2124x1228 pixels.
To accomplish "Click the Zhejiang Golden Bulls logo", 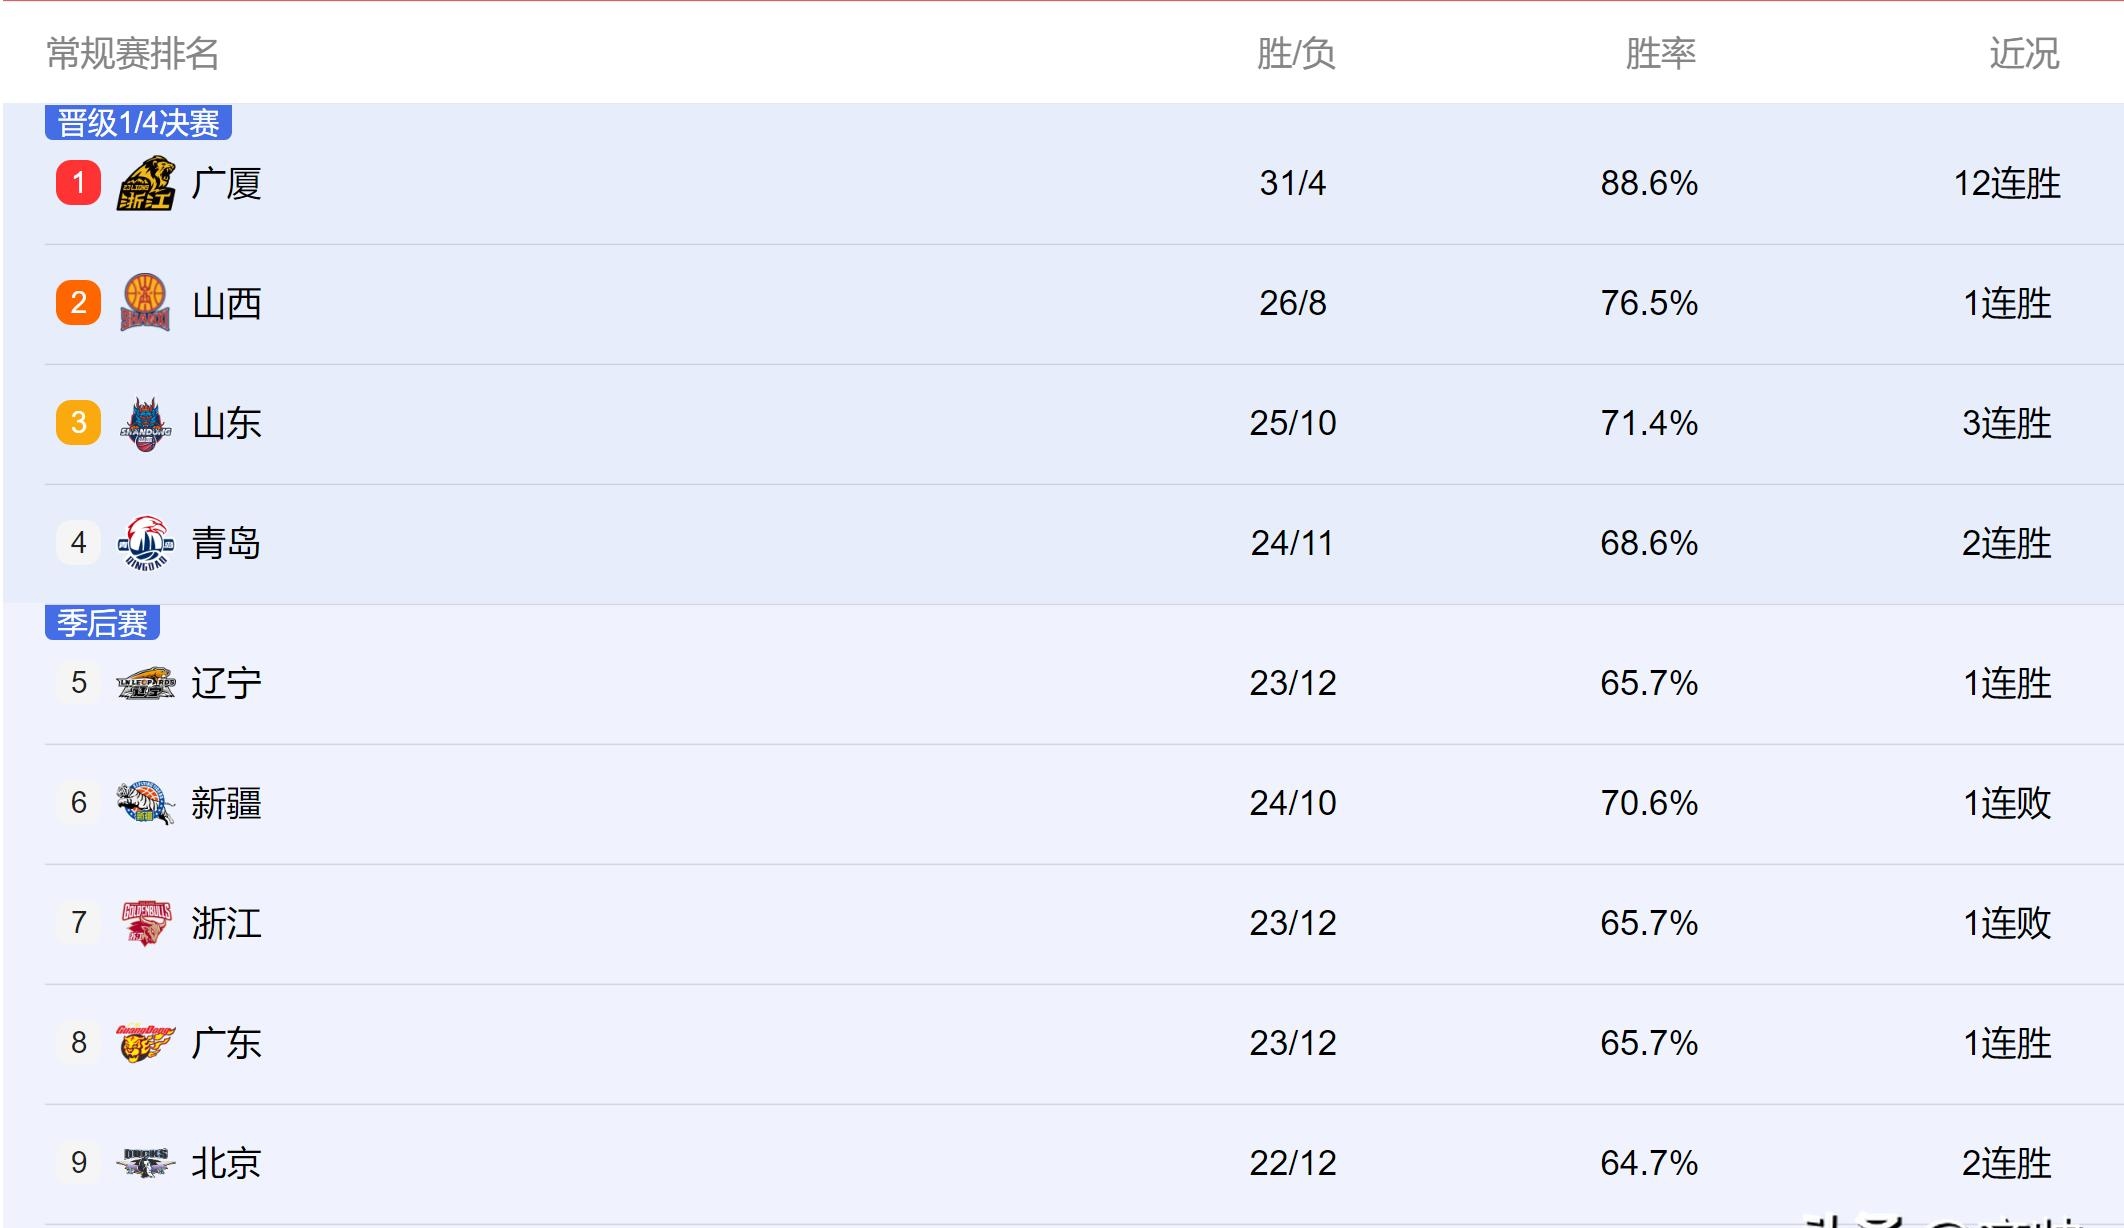I will point(146,923).
